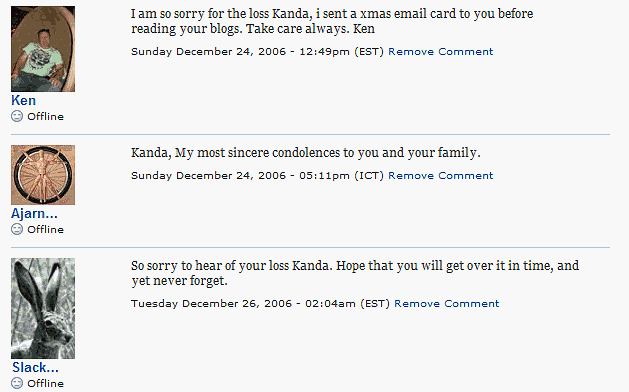Click the comment text by Slack about loss

(x=355, y=273)
